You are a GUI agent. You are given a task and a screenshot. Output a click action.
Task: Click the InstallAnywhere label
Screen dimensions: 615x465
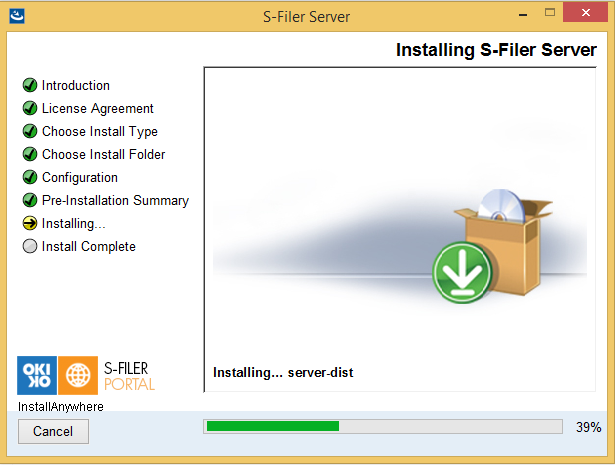pos(61,407)
